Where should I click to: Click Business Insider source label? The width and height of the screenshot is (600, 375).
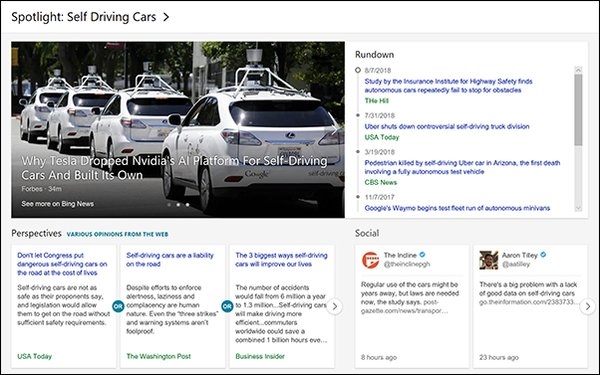tap(260, 356)
